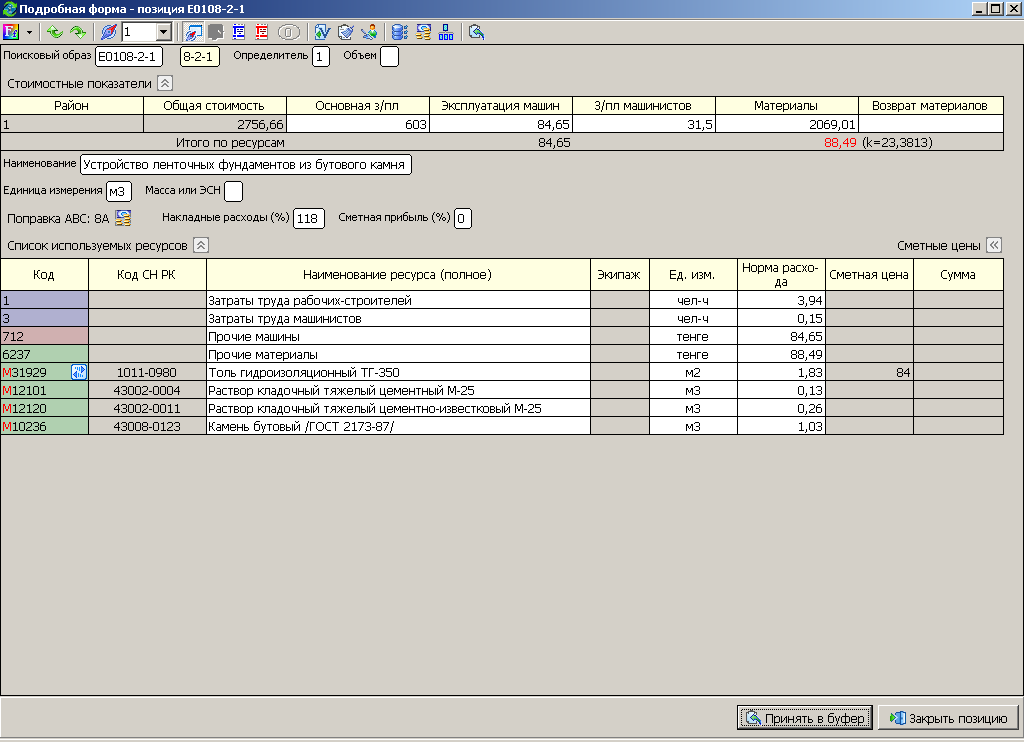Click the Поисковый образ field E0108-2-1
The height and width of the screenshot is (742, 1024).
click(129, 56)
